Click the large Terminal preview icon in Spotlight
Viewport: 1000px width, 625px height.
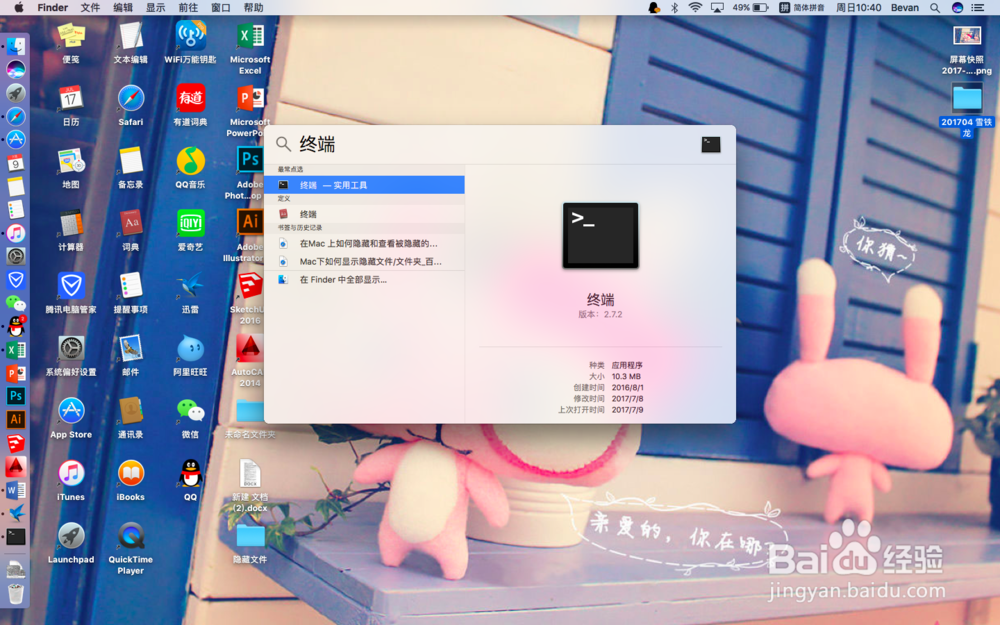(x=600, y=235)
